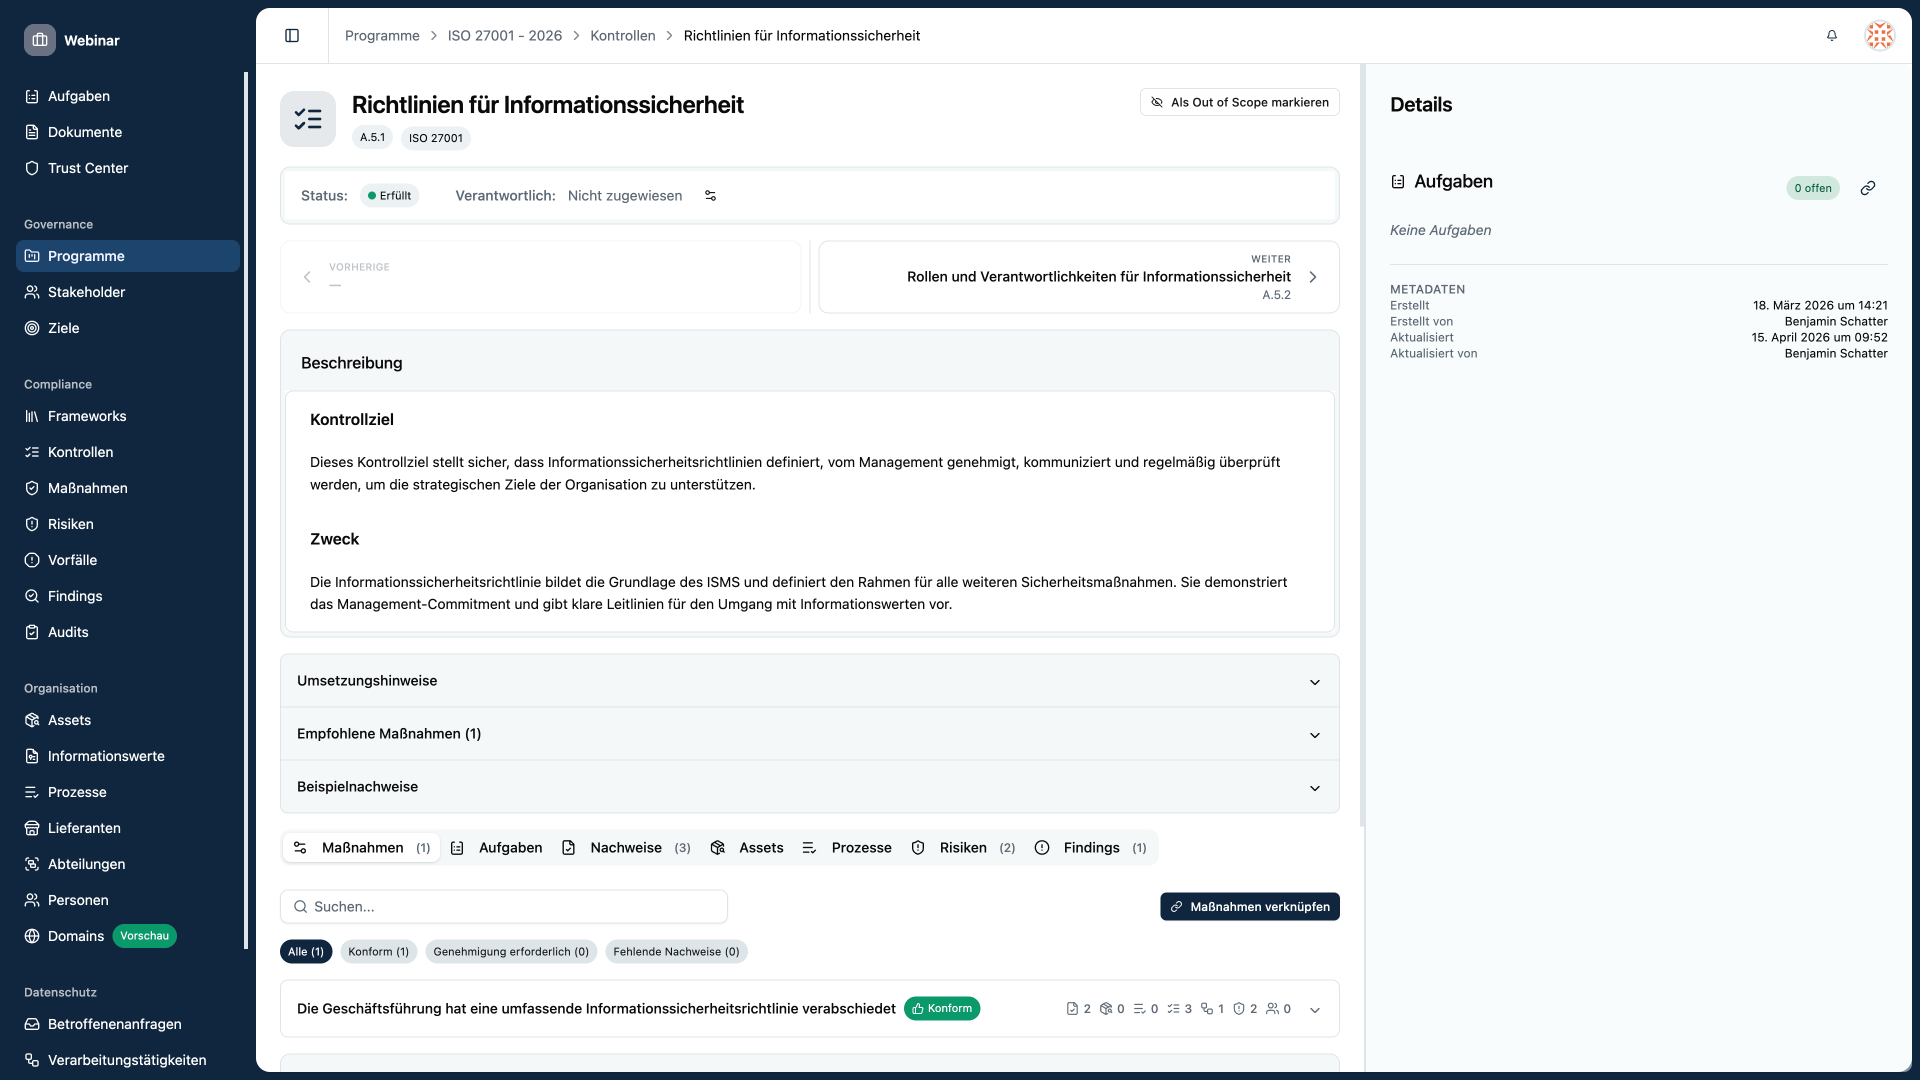Click the 'Maßnahmen verknüpfen' button

1249,906
